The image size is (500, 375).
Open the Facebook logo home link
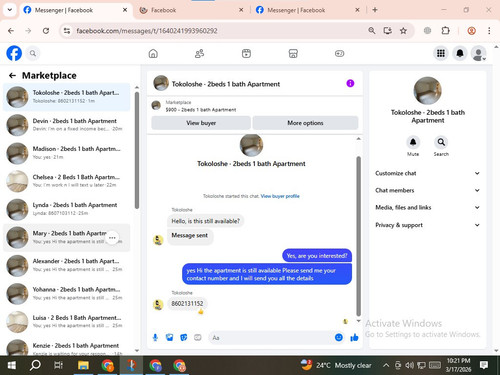point(14,53)
